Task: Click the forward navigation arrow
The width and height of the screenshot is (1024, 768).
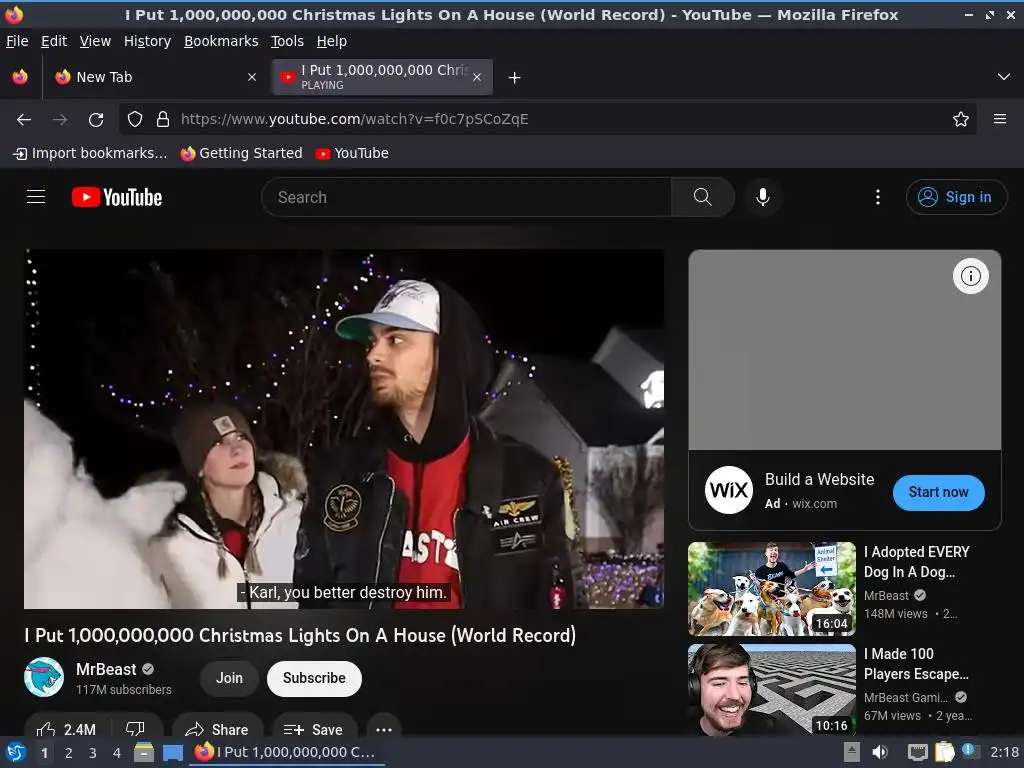Action: click(x=60, y=120)
